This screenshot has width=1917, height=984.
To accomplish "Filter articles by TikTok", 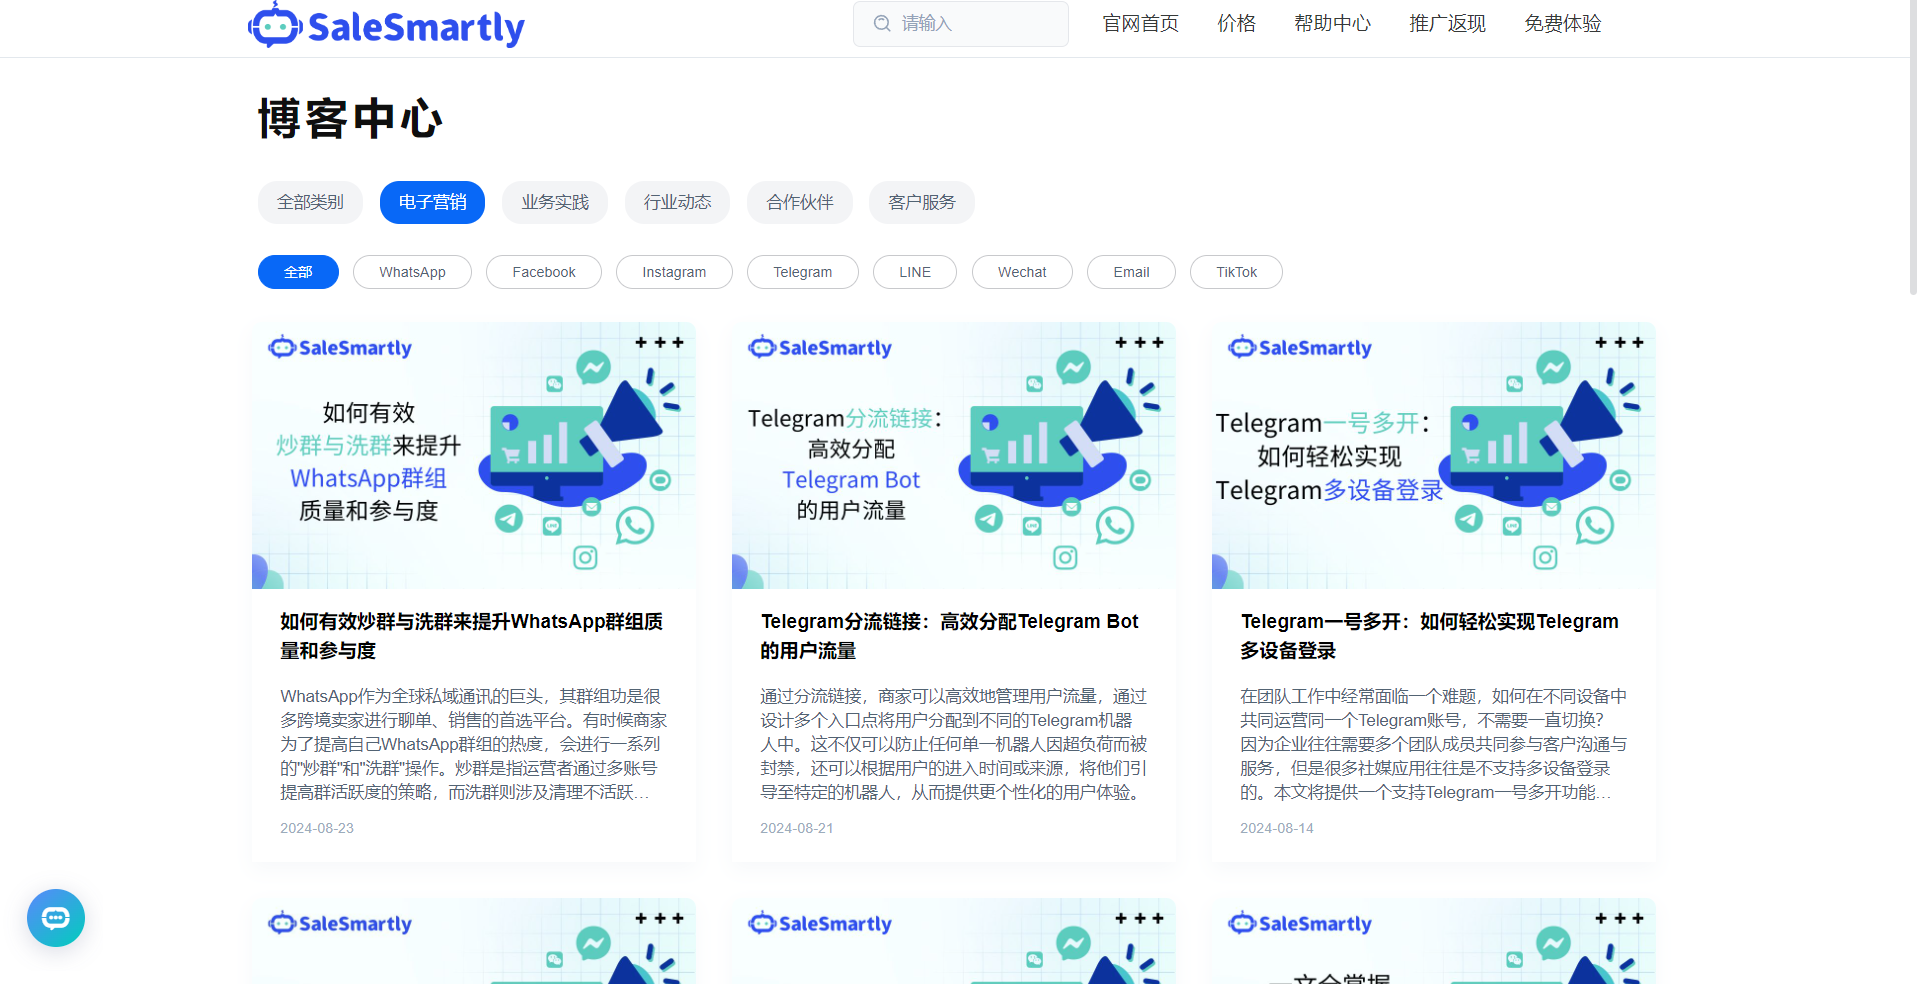I will click(x=1236, y=272).
